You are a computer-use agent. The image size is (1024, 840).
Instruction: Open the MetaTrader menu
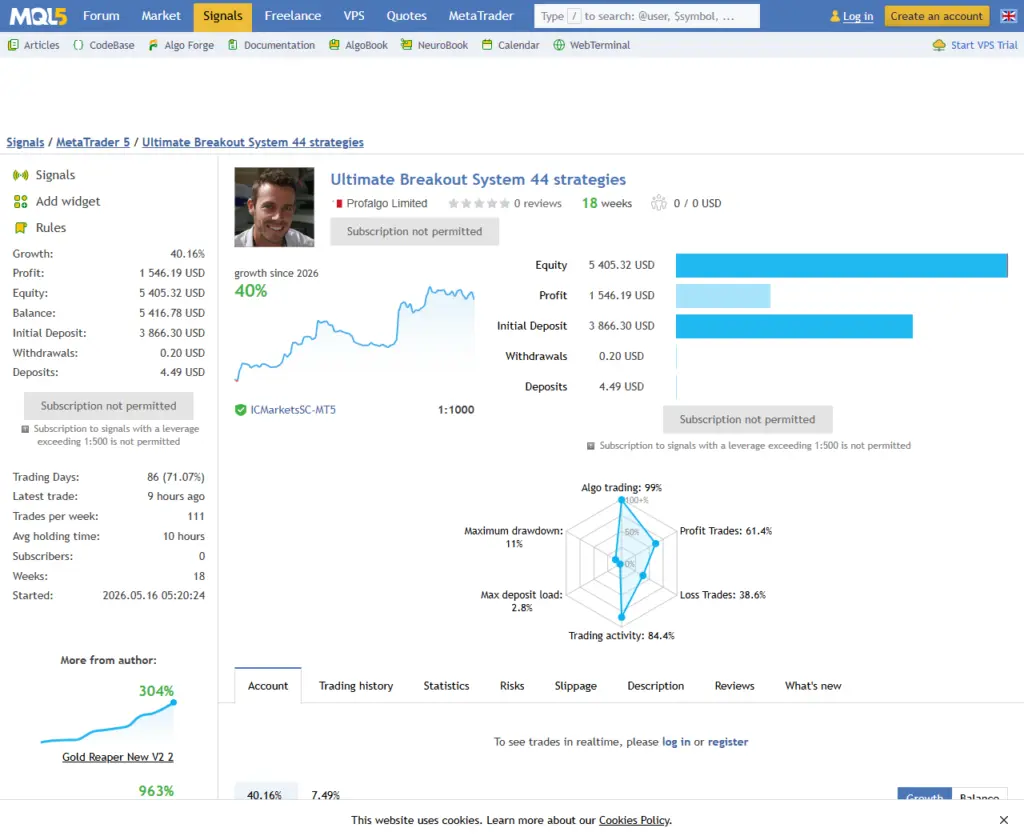(x=481, y=16)
